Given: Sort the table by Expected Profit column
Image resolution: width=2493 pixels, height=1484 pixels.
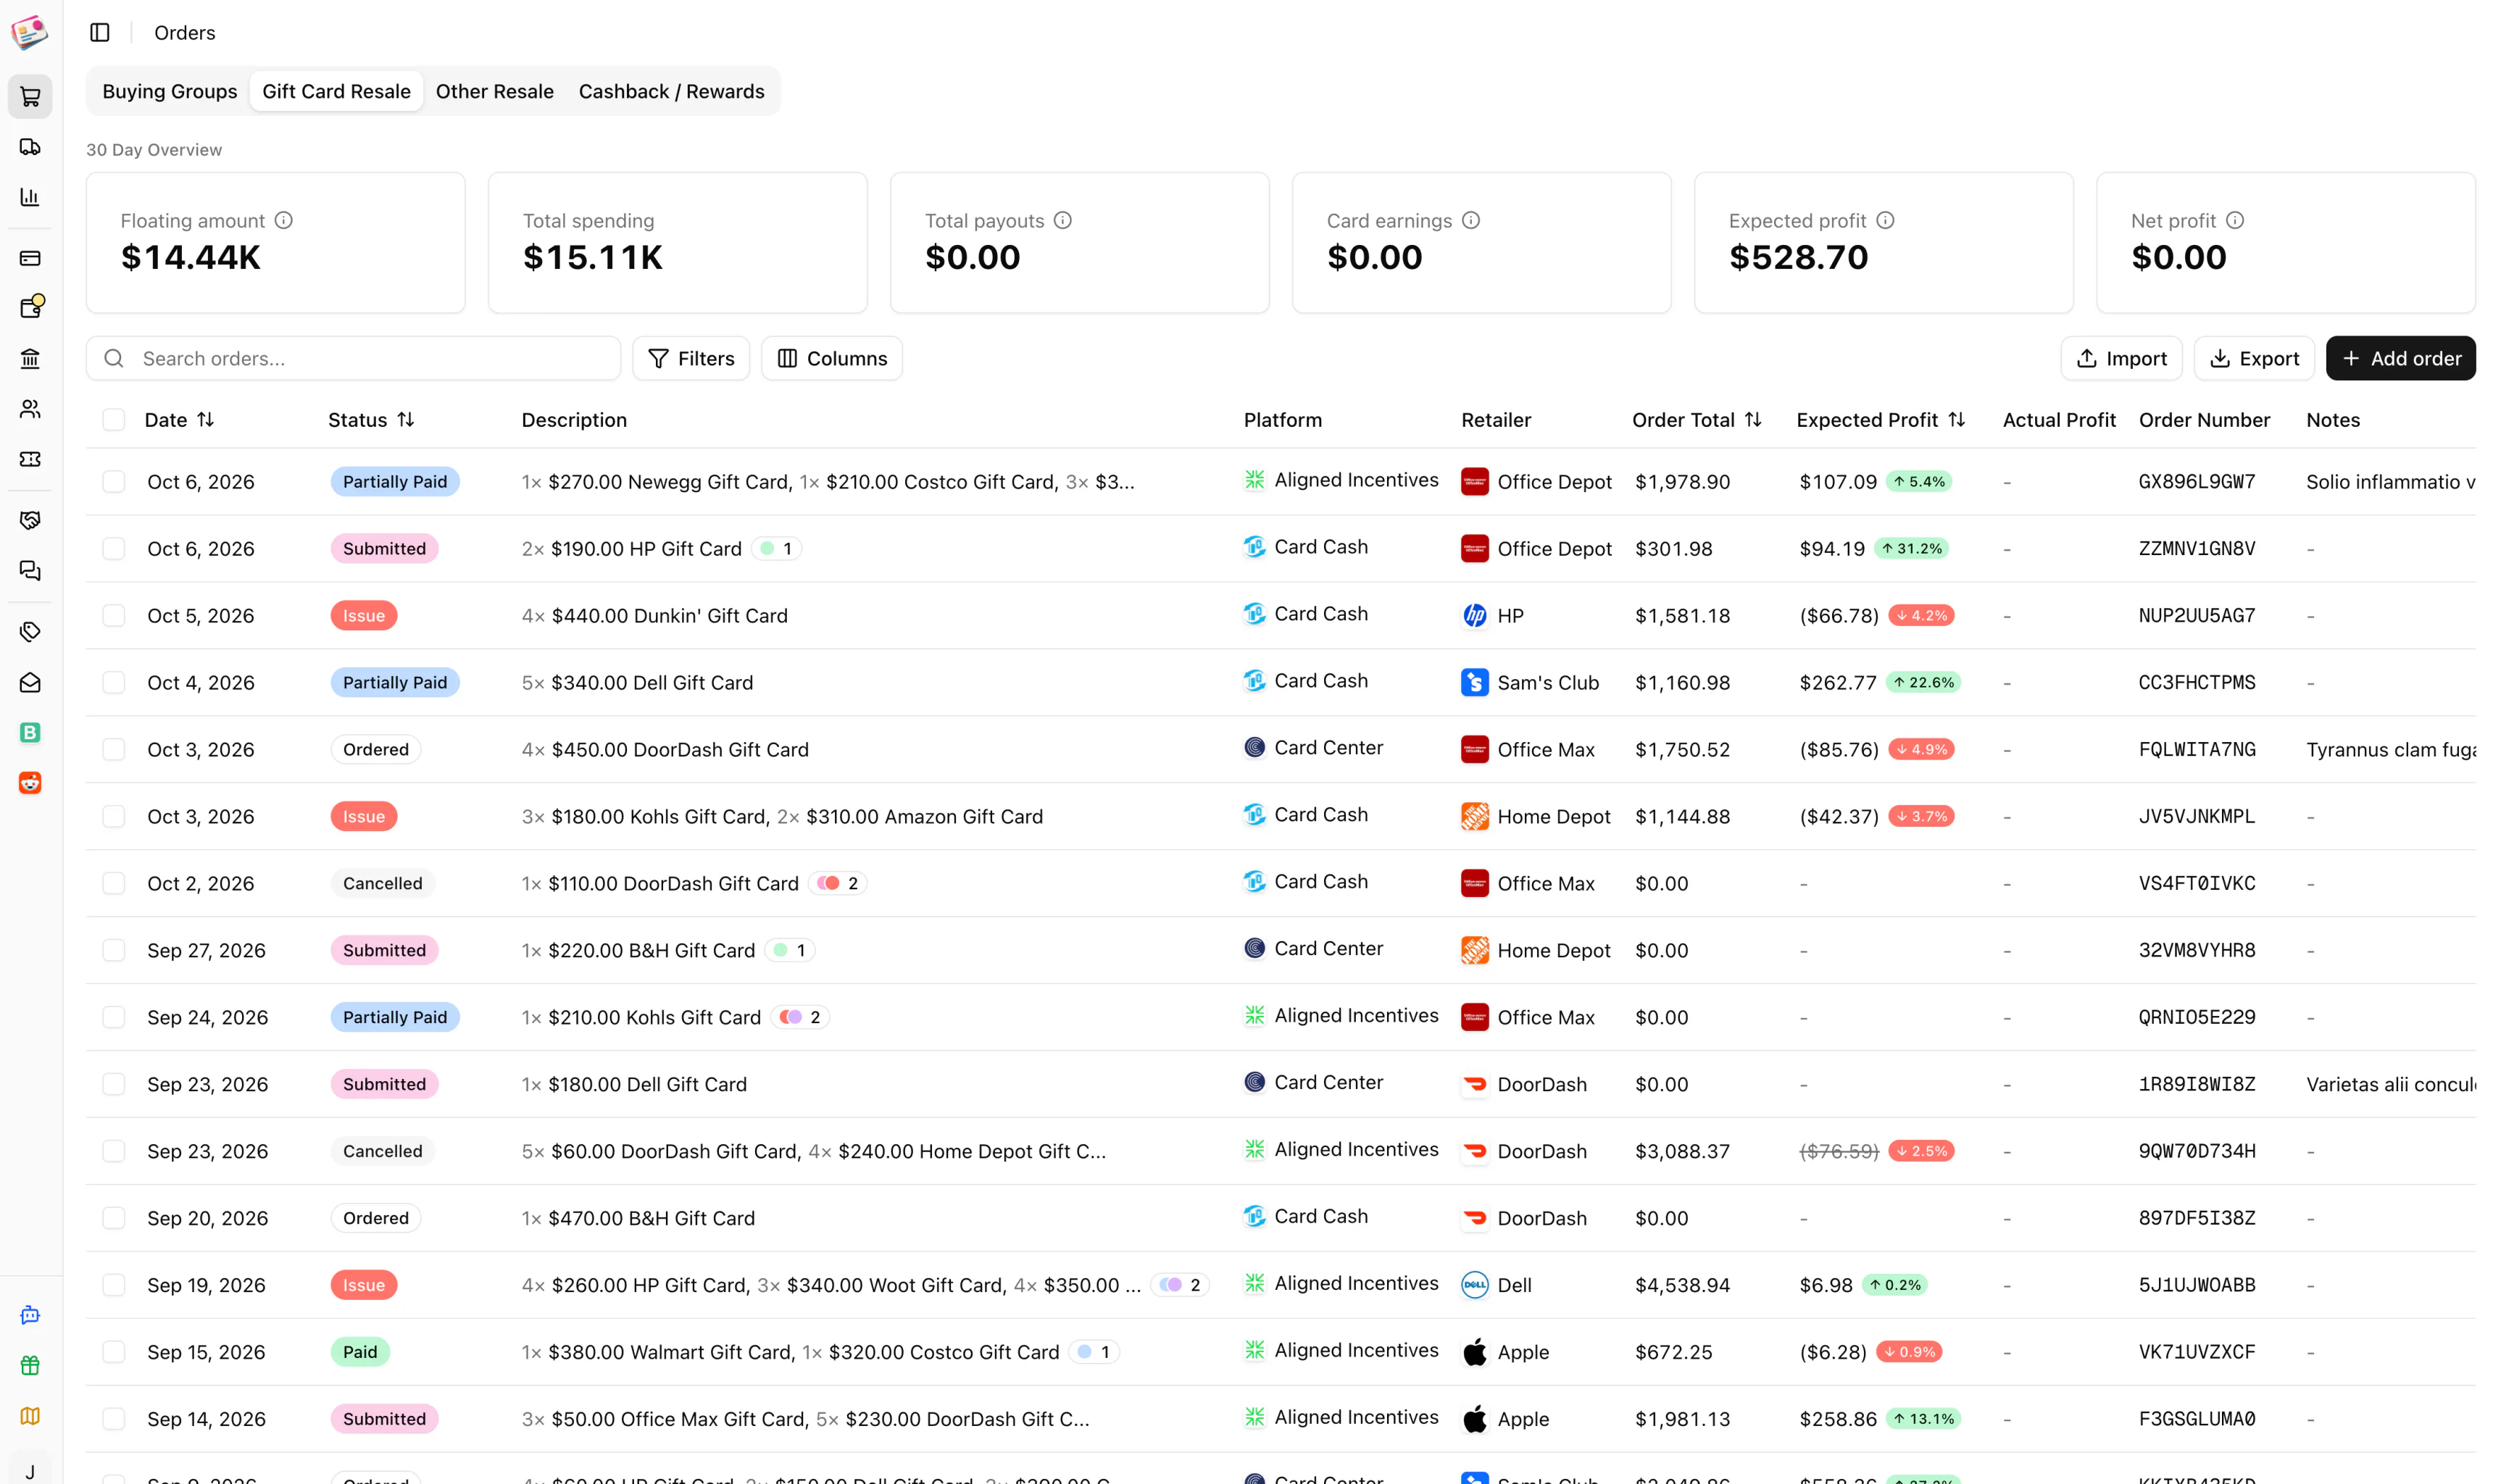Looking at the screenshot, I should [1881, 420].
